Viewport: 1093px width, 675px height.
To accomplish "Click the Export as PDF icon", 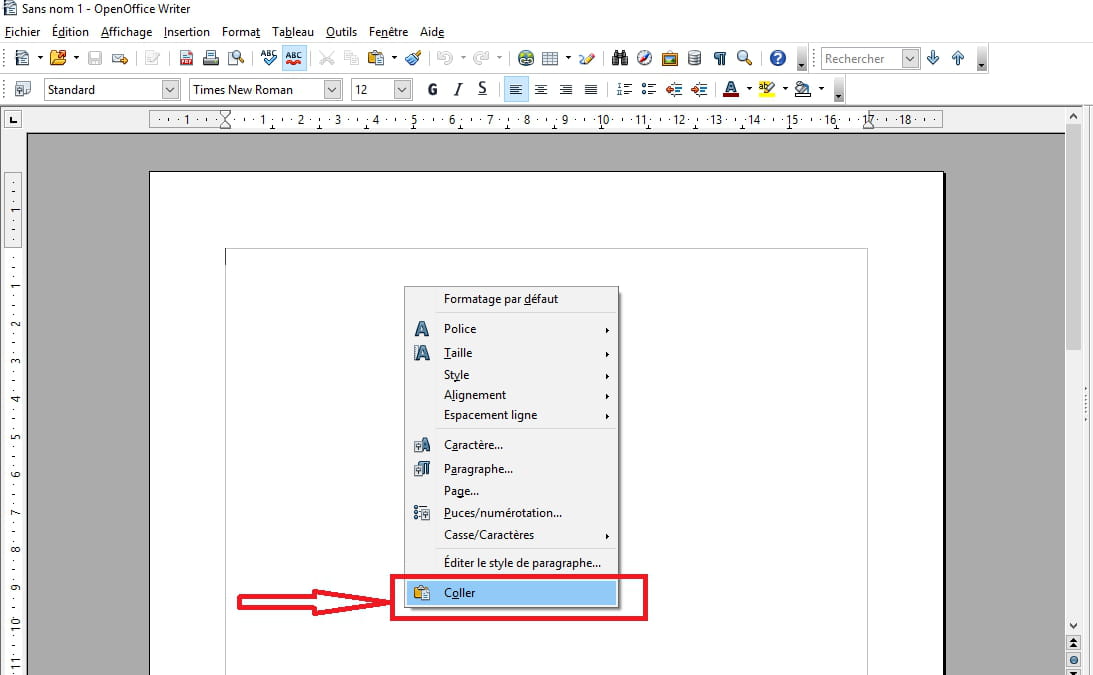I will [x=186, y=59].
